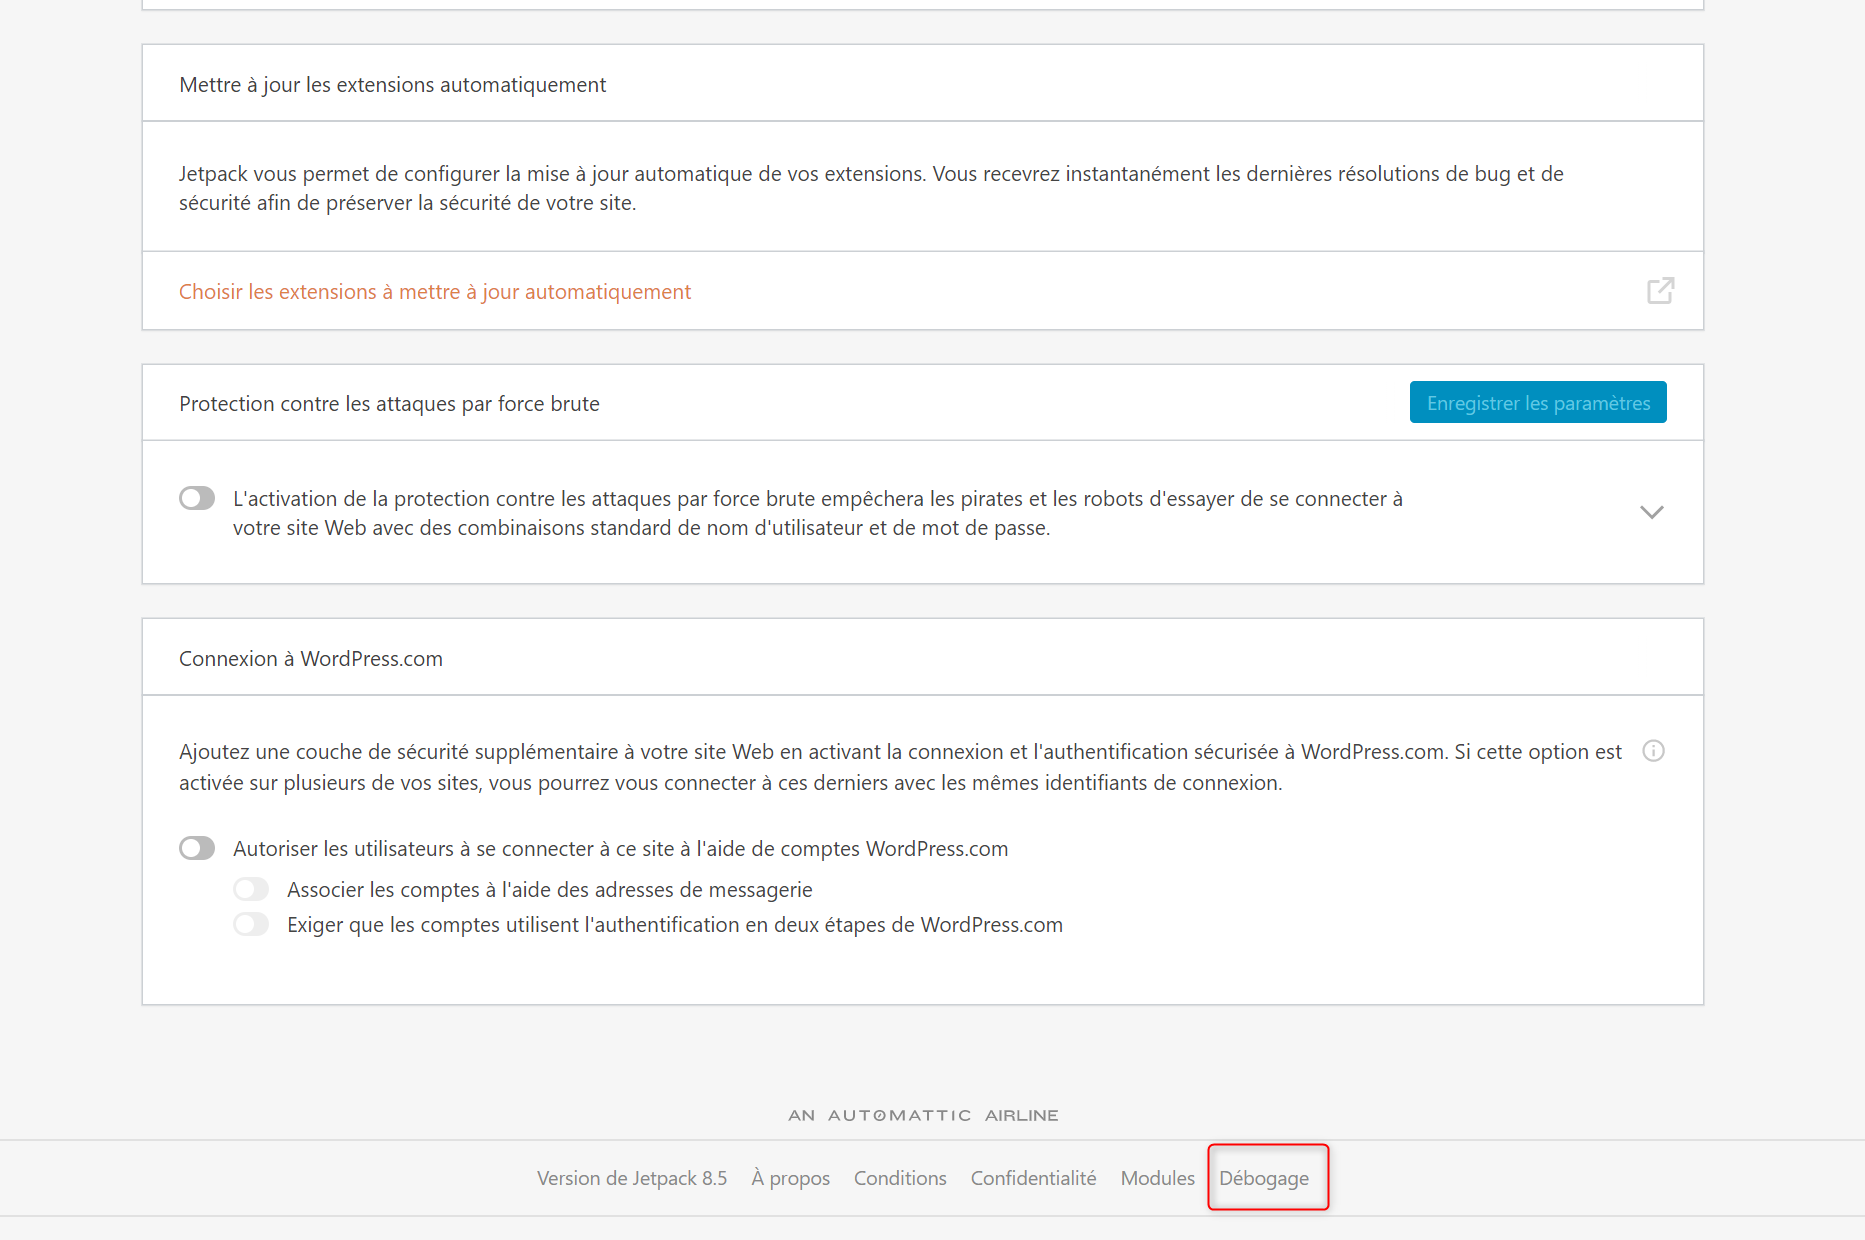
Task: Open the À propos footer link
Action: coord(790,1178)
